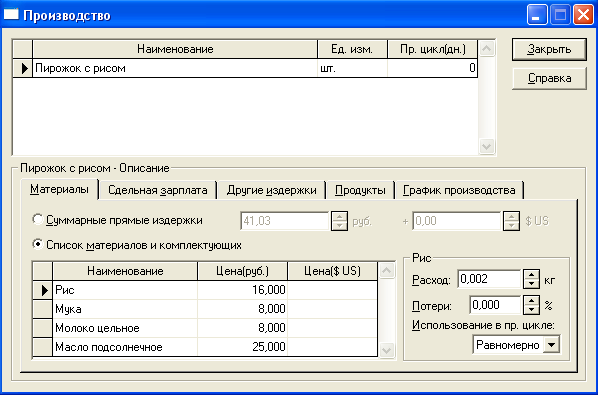The height and width of the screenshot is (395, 598).
Task: Click the Рис Цена($ US) empty cell
Action: (332, 290)
